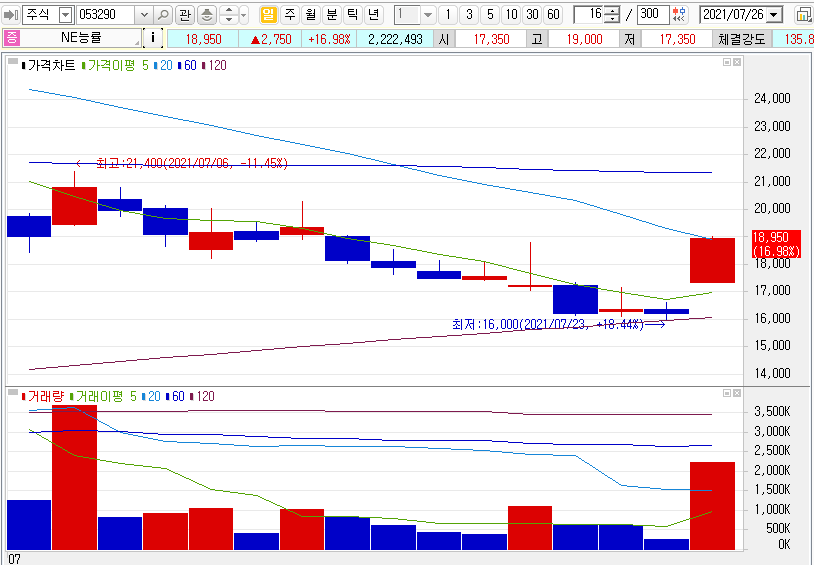
Task: Click the 20 moving average legend in price chart
Action: pyautogui.click(x=163, y=65)
